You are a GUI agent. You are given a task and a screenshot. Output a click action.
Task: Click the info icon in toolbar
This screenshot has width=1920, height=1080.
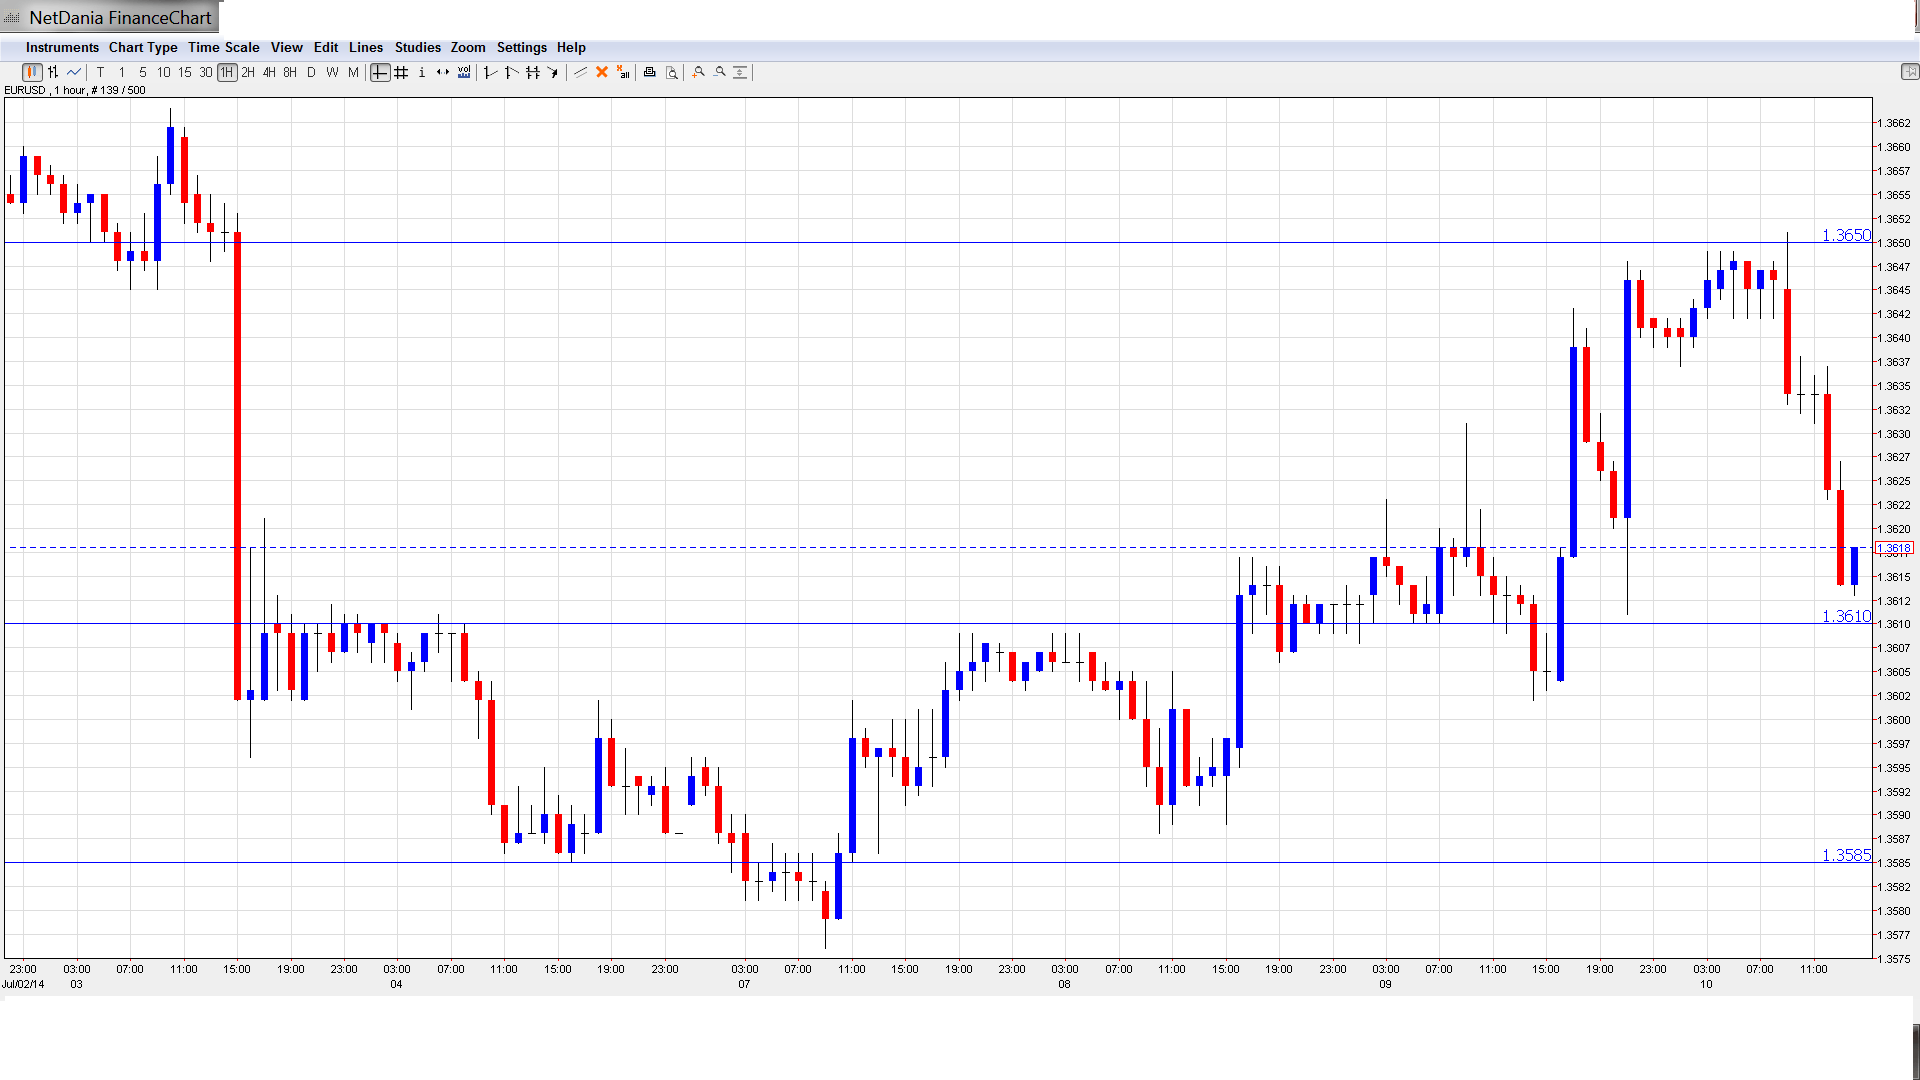pos(422,72)
